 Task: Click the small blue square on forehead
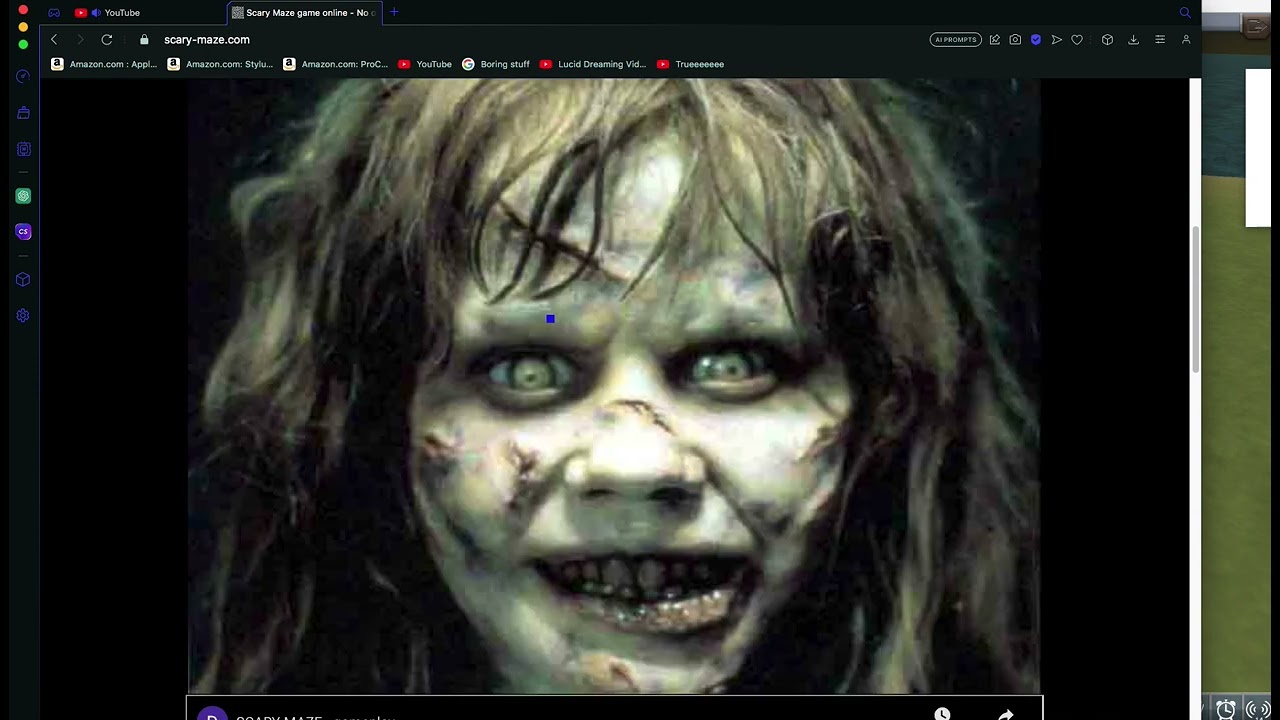tap(550, 319)
